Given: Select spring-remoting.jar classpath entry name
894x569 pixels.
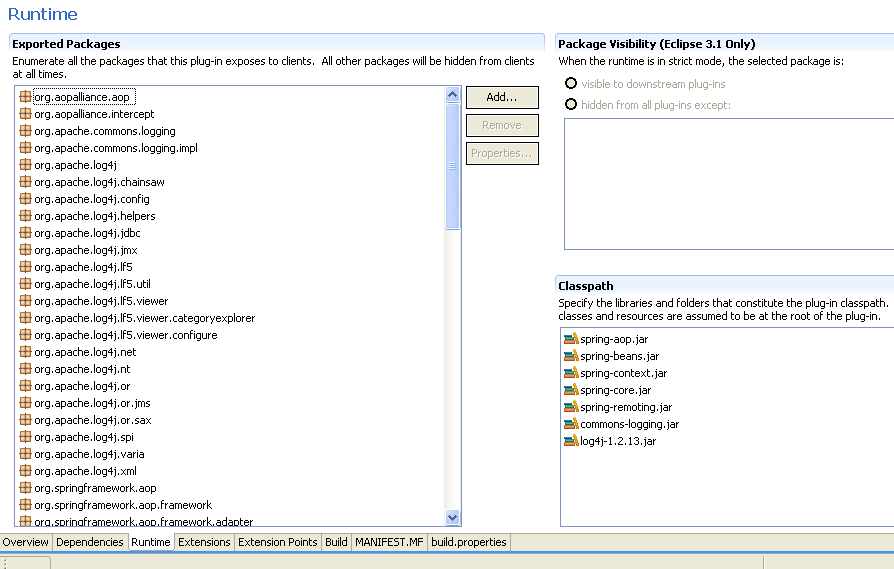Looking at the screenshot, I should coord(626,407).
